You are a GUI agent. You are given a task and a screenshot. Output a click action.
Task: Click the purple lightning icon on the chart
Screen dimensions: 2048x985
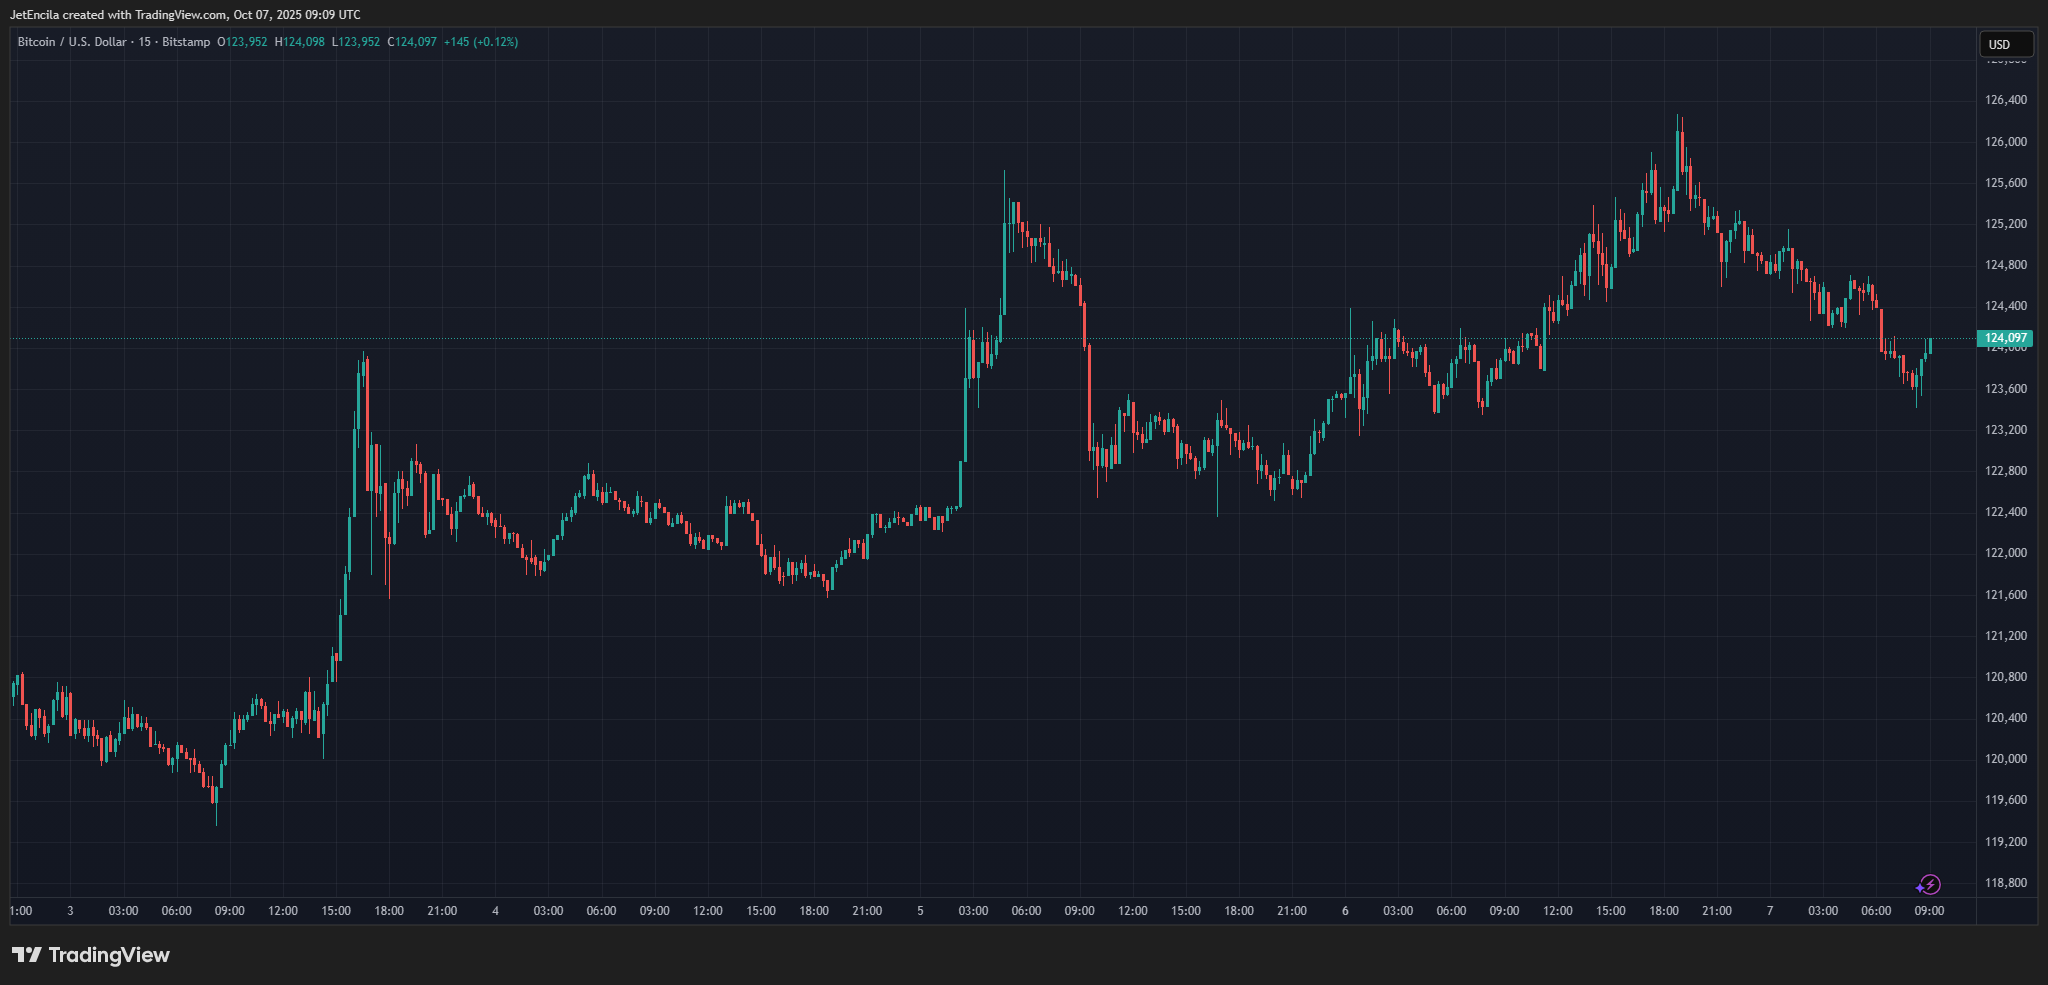point(1929,885)
